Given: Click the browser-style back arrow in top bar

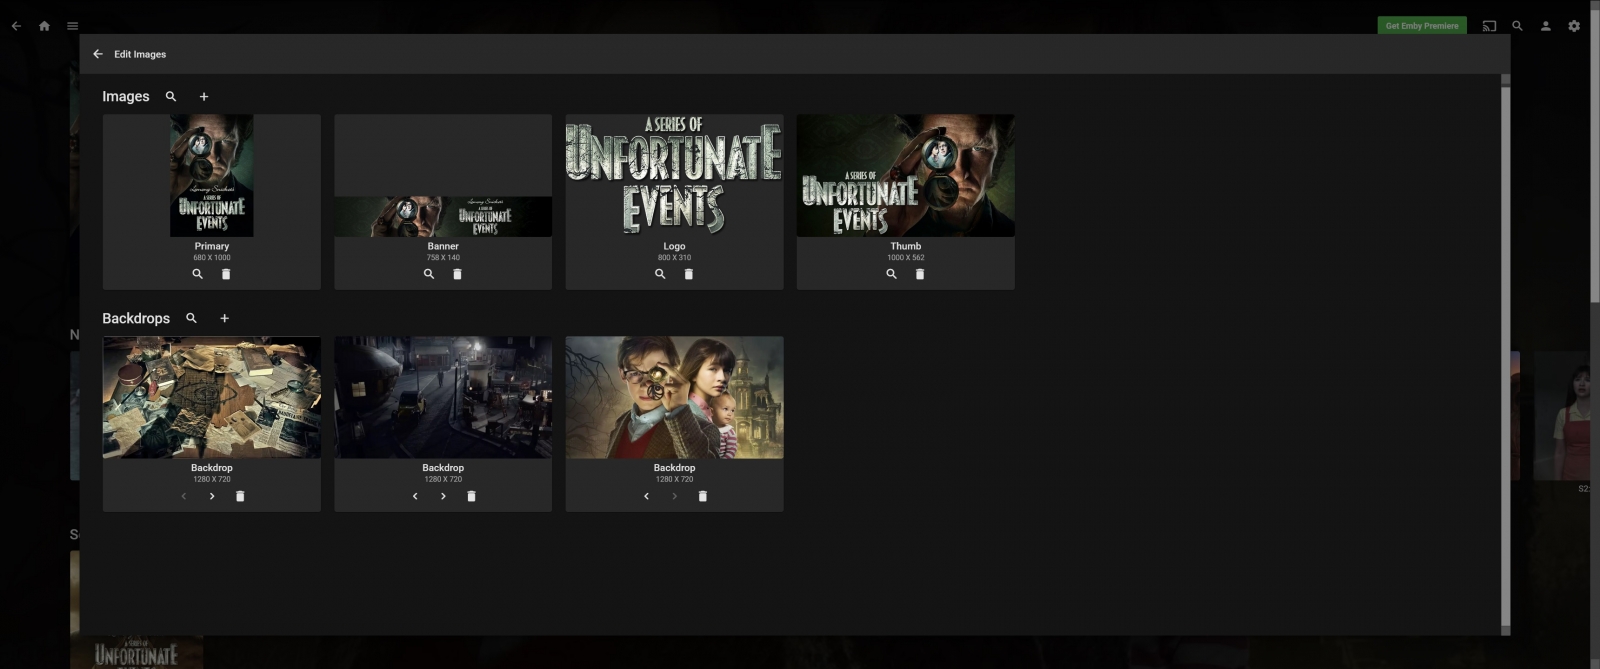Looking at the screenshot, I should [x=16, y=26].
